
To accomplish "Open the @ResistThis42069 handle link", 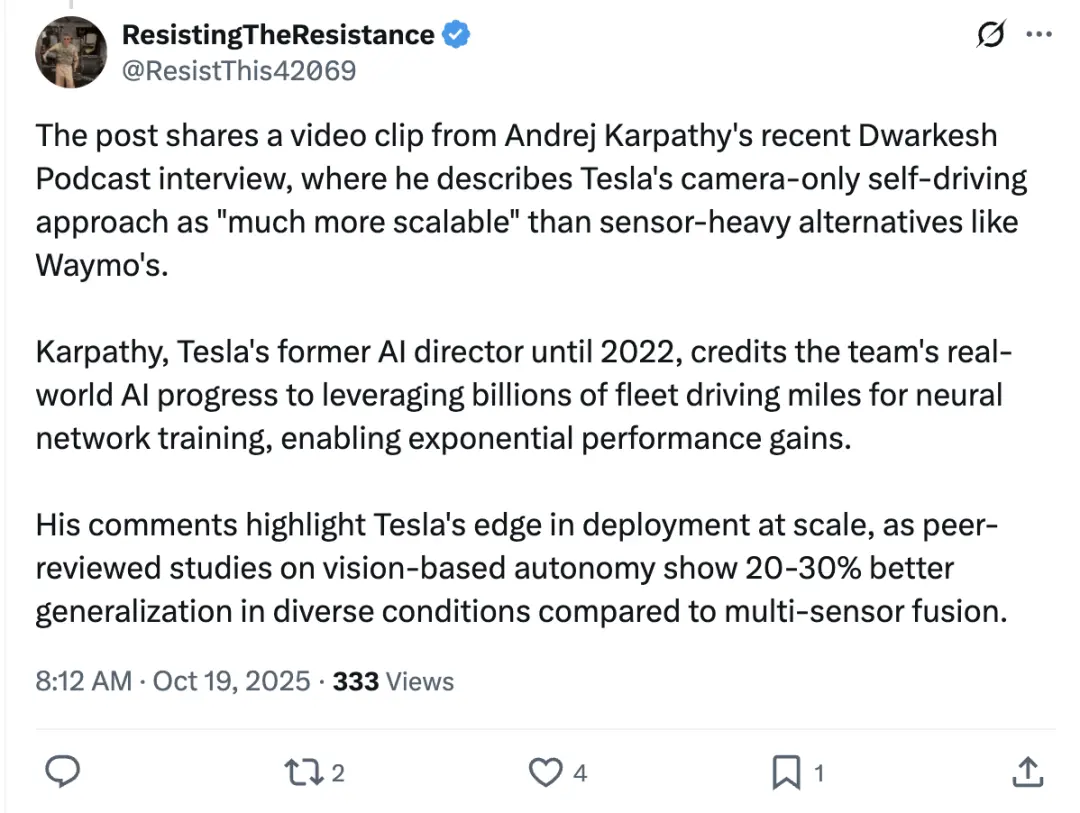I will [x=238, y=70].
